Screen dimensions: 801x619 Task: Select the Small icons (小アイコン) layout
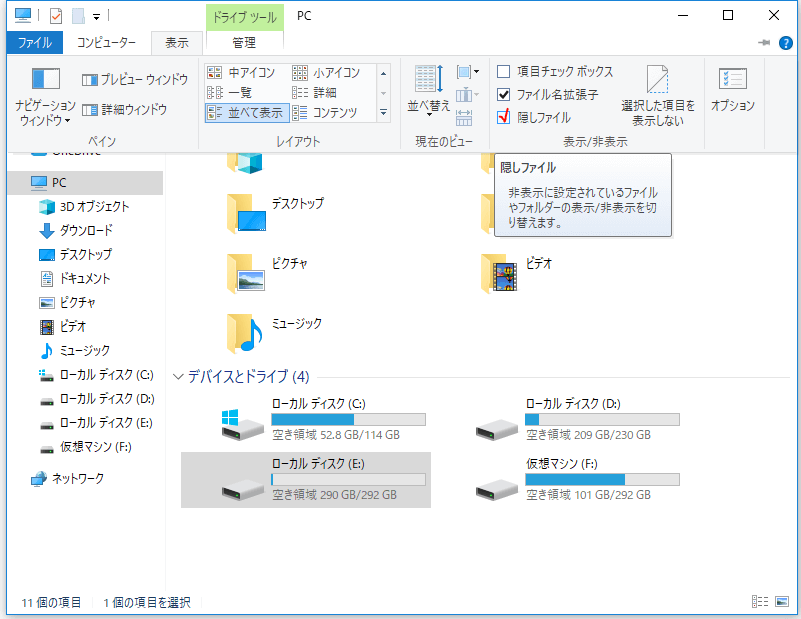326,73
